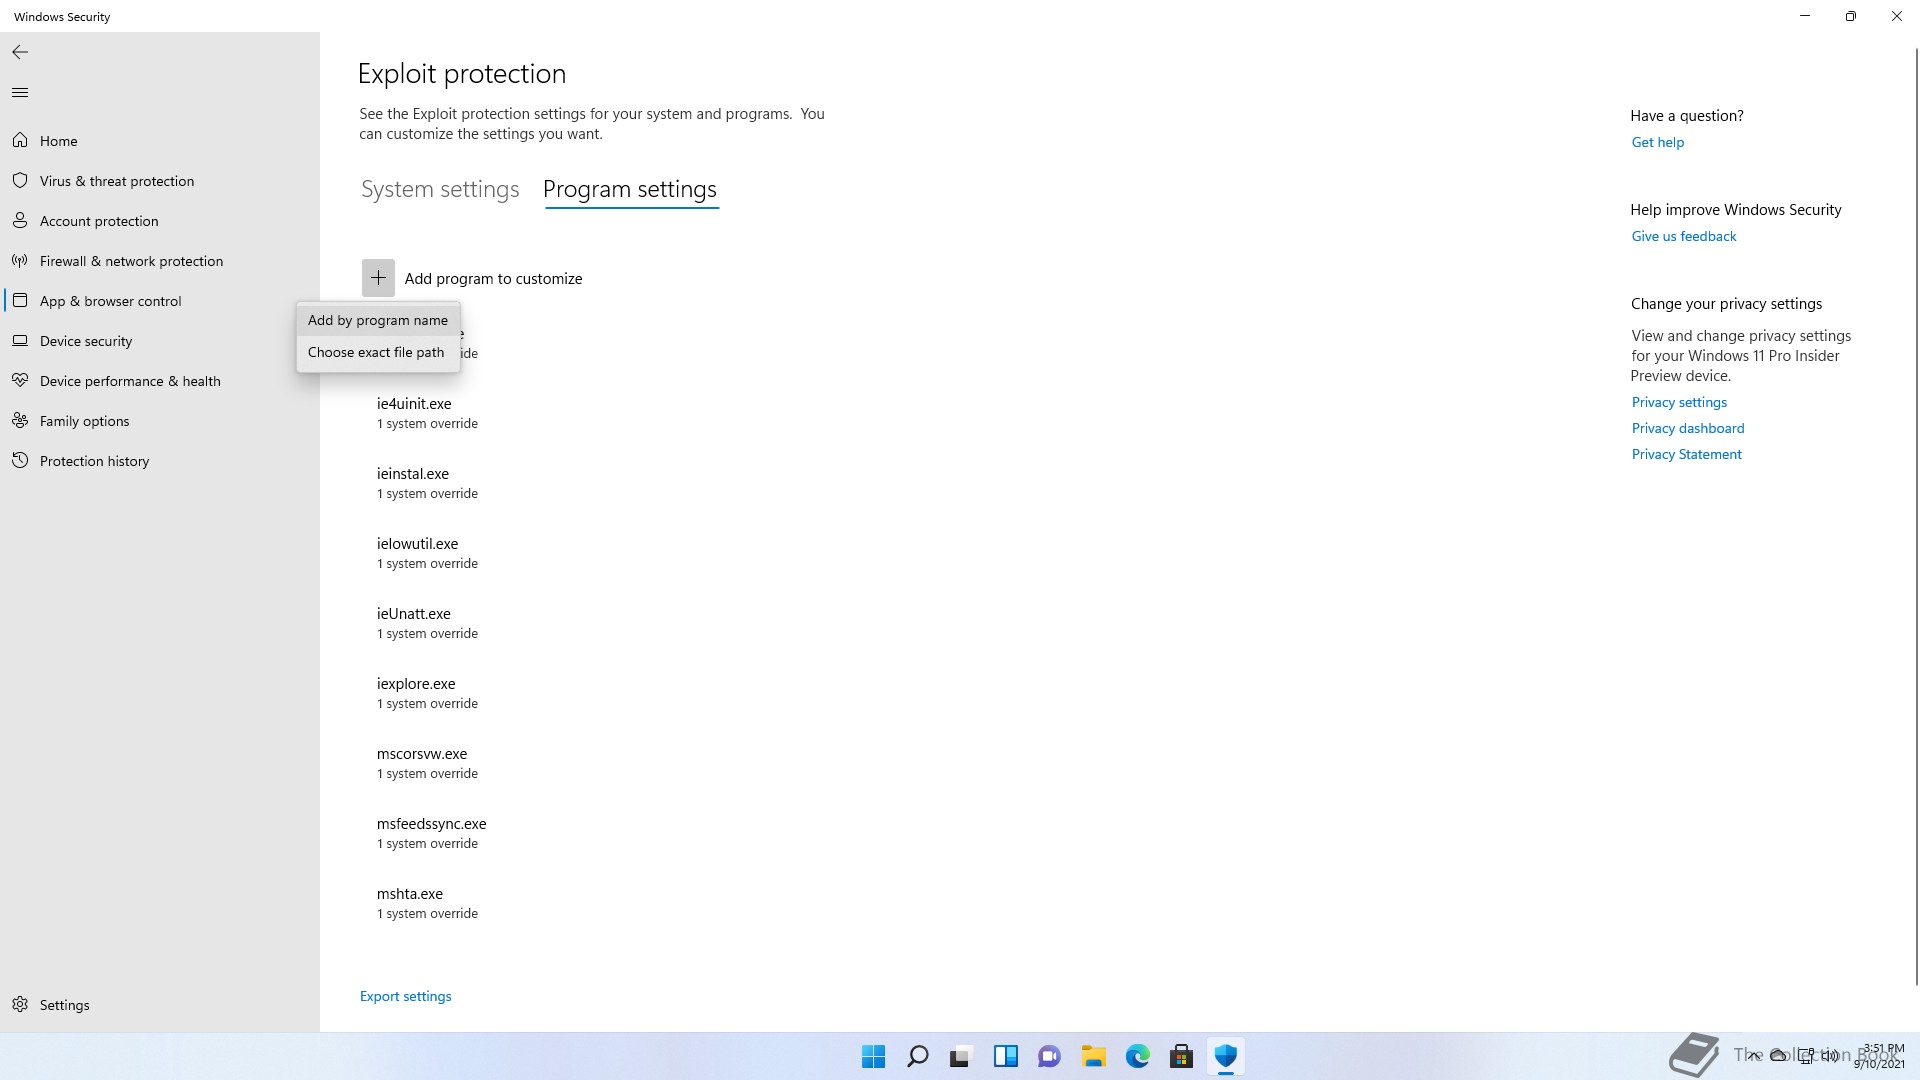This screenshot has height=1080, width=1920.
Task: Select 'Choose exact file path' option
Action: pyautogui.click(x=375, y=352)
